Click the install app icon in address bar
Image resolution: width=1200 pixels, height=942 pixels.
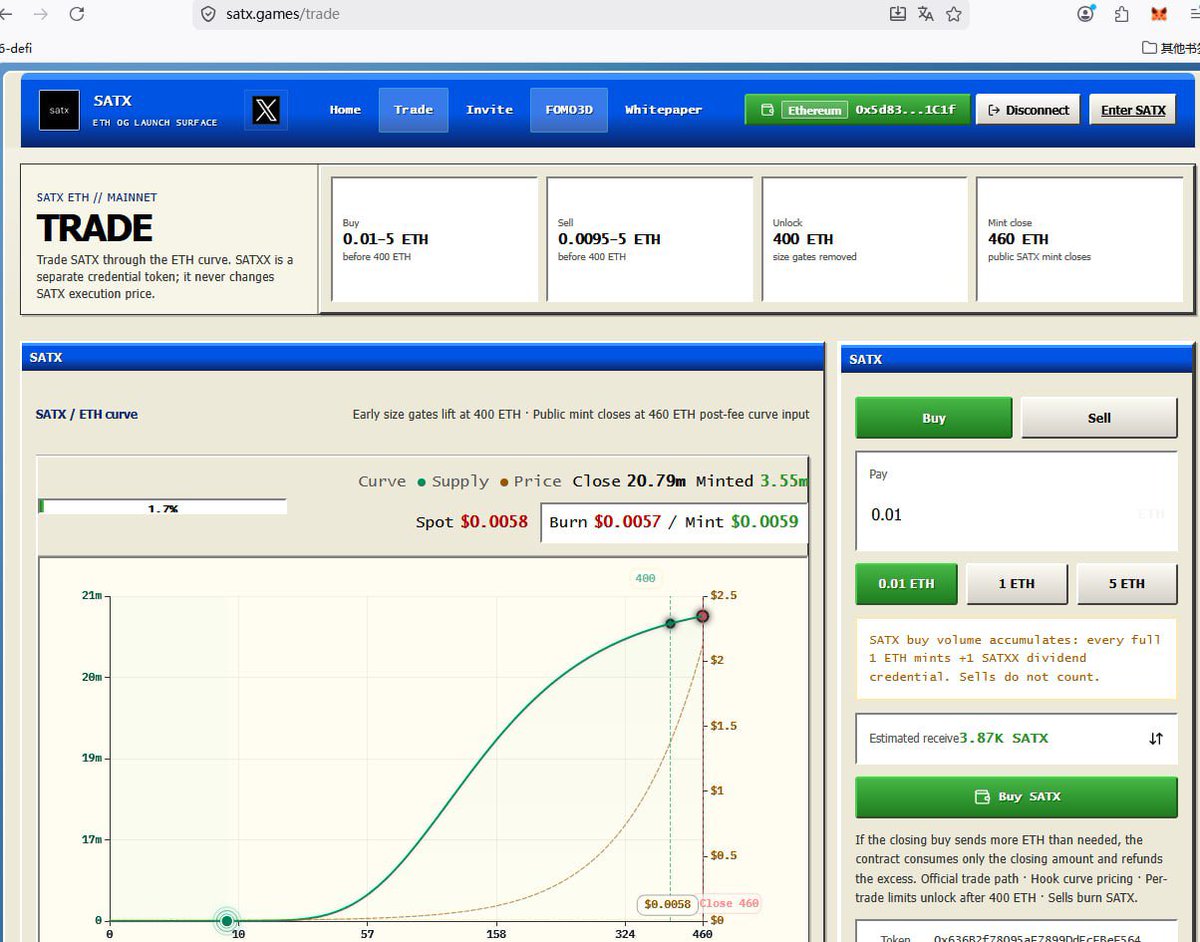tap(897, 14)
